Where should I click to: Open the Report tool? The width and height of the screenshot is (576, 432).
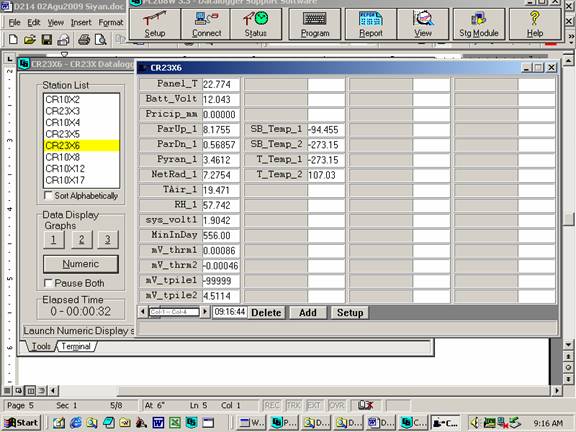tap(371, 24)
